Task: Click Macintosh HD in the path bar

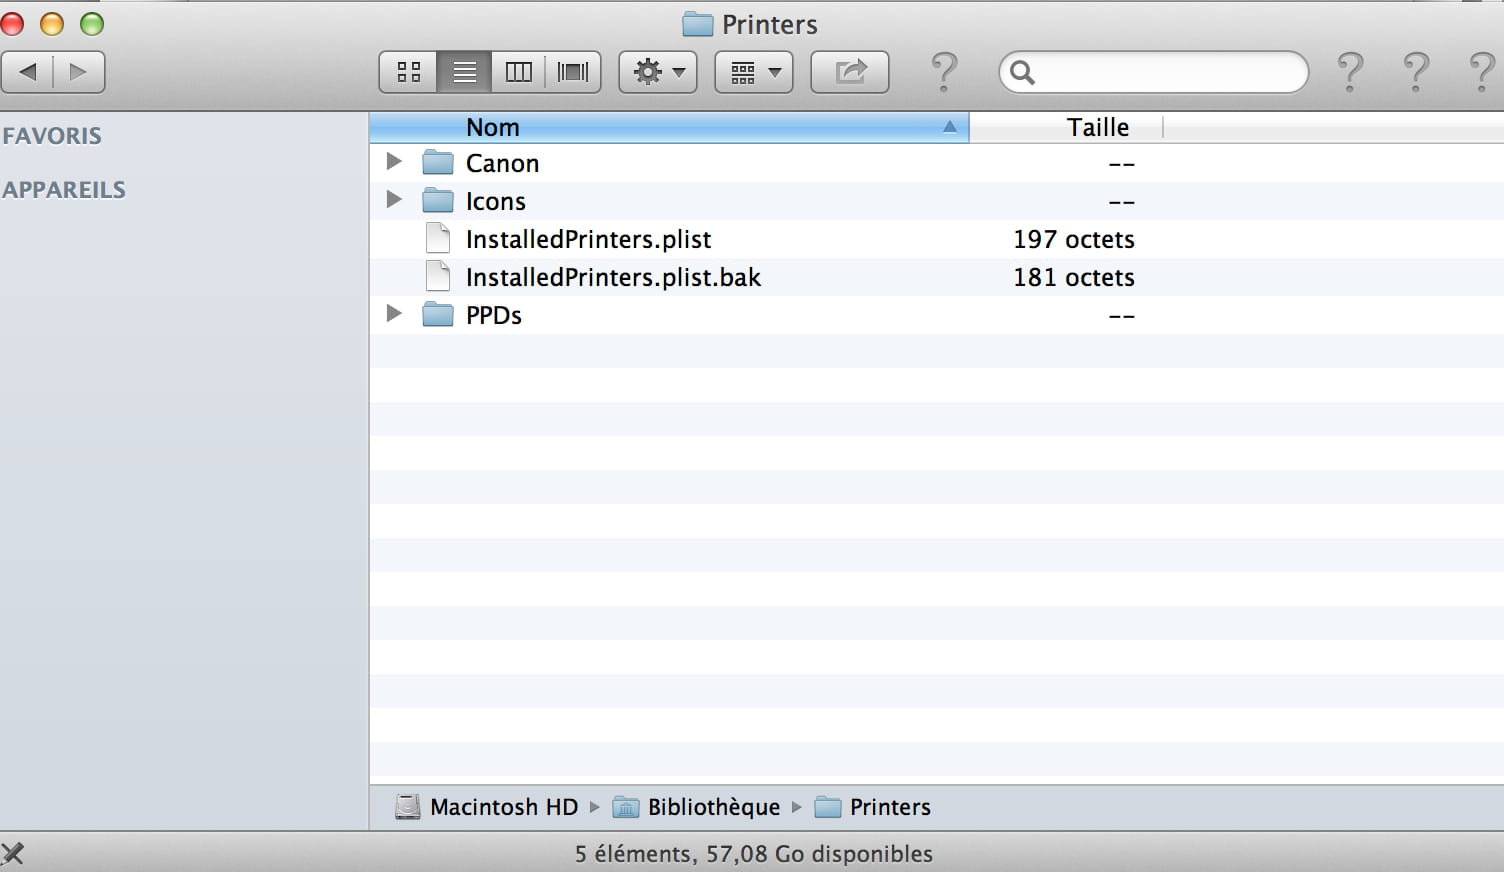Action: point(503,807)
